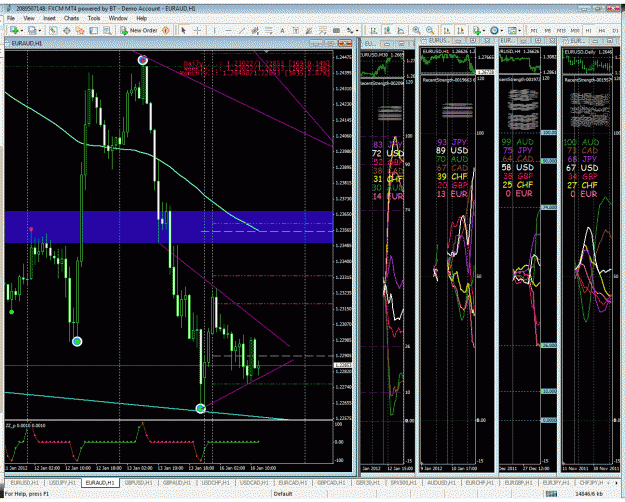Select the Text Label tool
Image resolution: width=625 pixels, height=502 pixels.
tap(296, 30)
